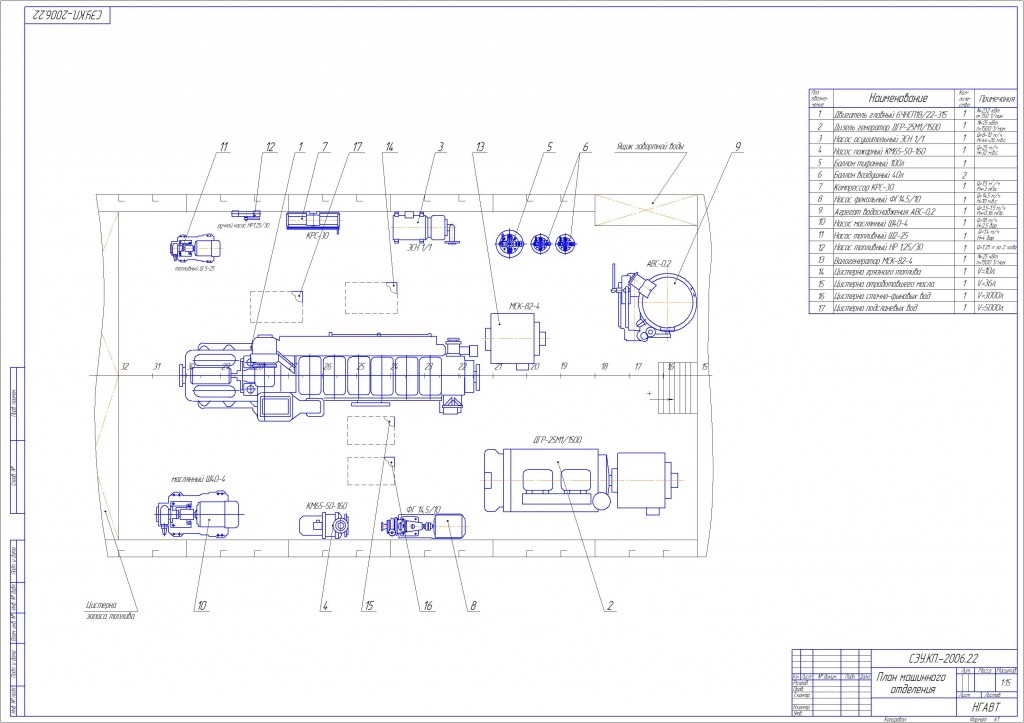Viewport: 1024px width, 723px height.
Task: Select table row "Валогенератор МСК-82-4"
Action: coord(913,259)
